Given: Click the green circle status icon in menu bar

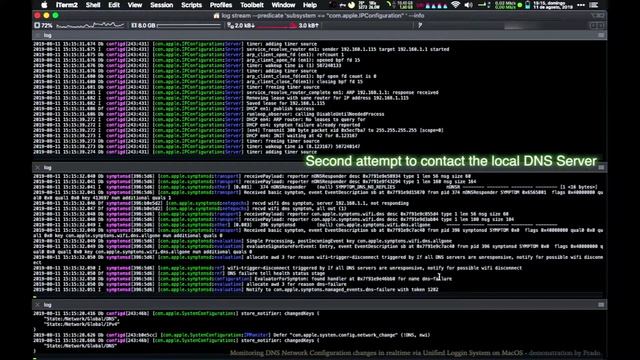Looking at the screenshot, I should [520, 5].
